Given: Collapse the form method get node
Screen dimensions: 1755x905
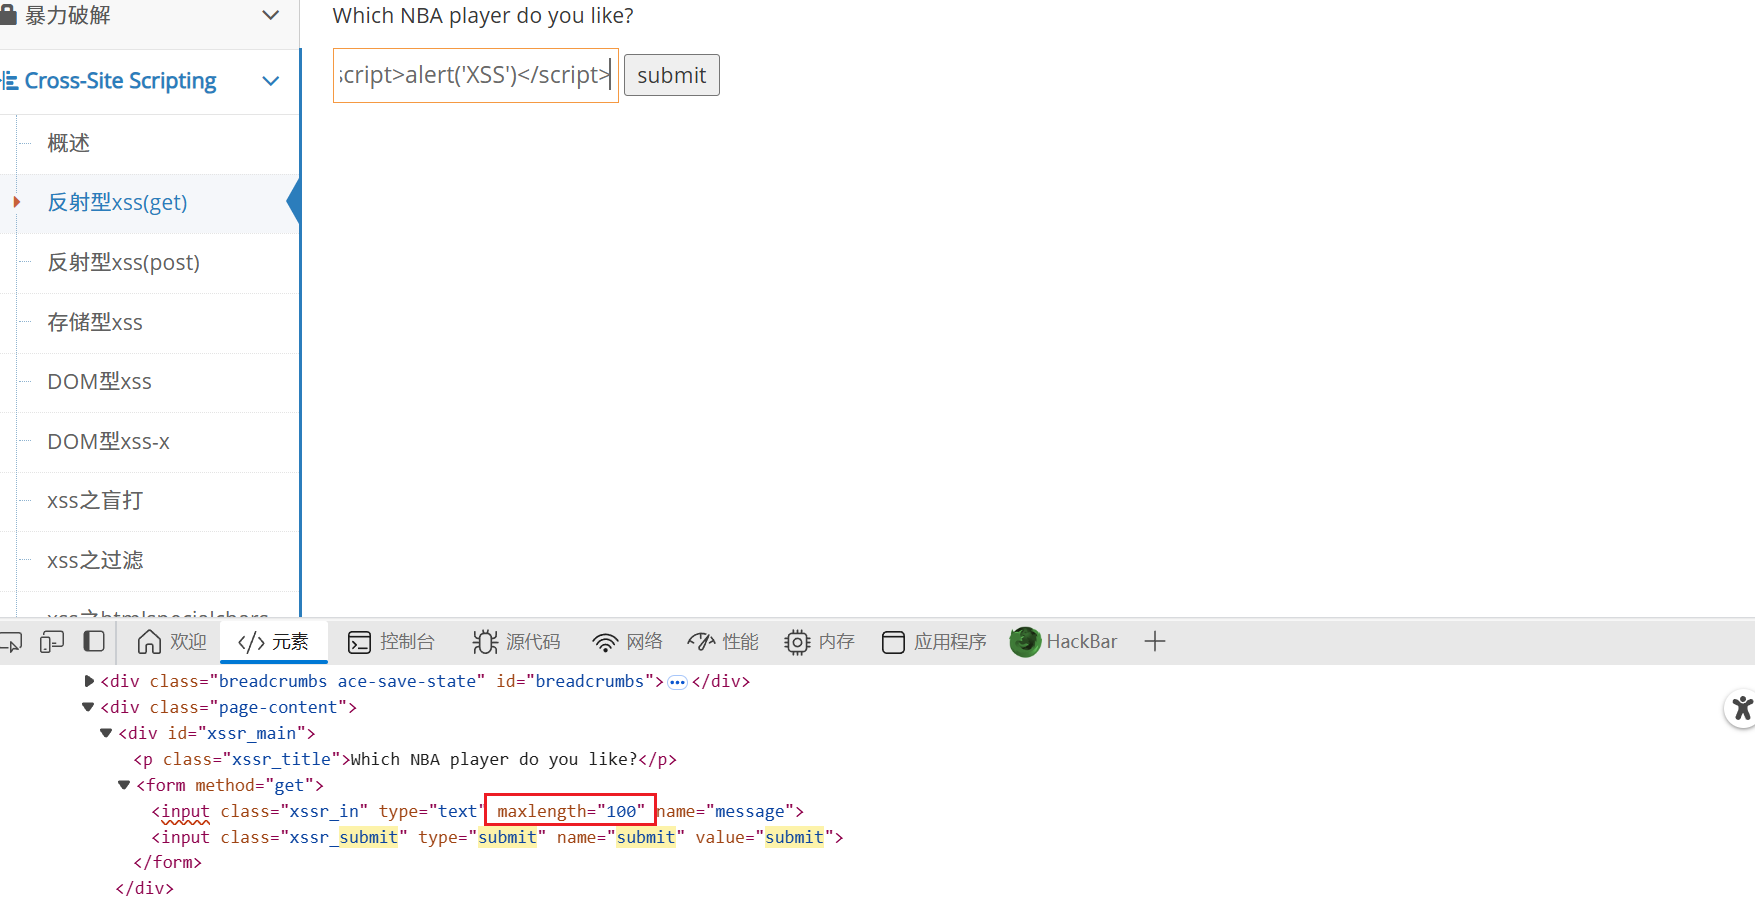Looking at the screenshot, I should [x=125, y=785].
